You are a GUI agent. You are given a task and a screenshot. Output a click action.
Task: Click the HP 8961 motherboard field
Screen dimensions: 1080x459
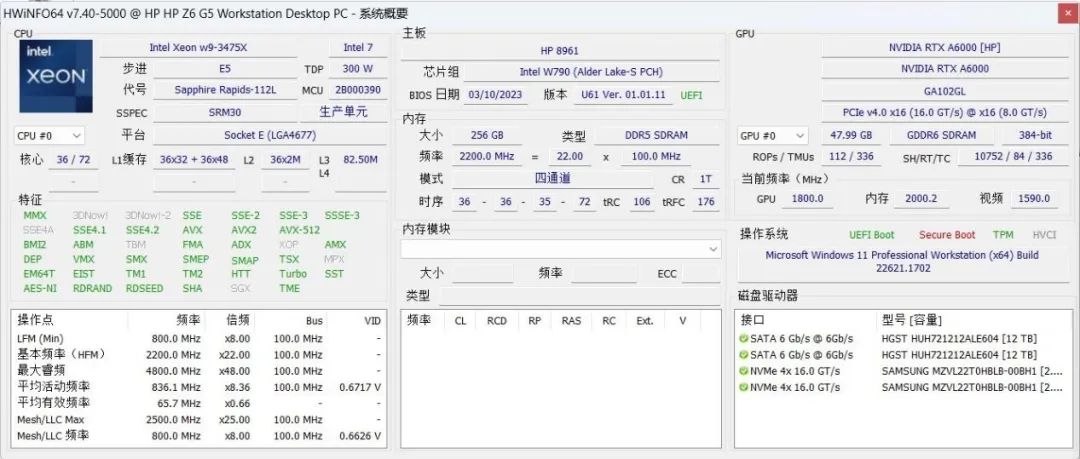(560, 51)
